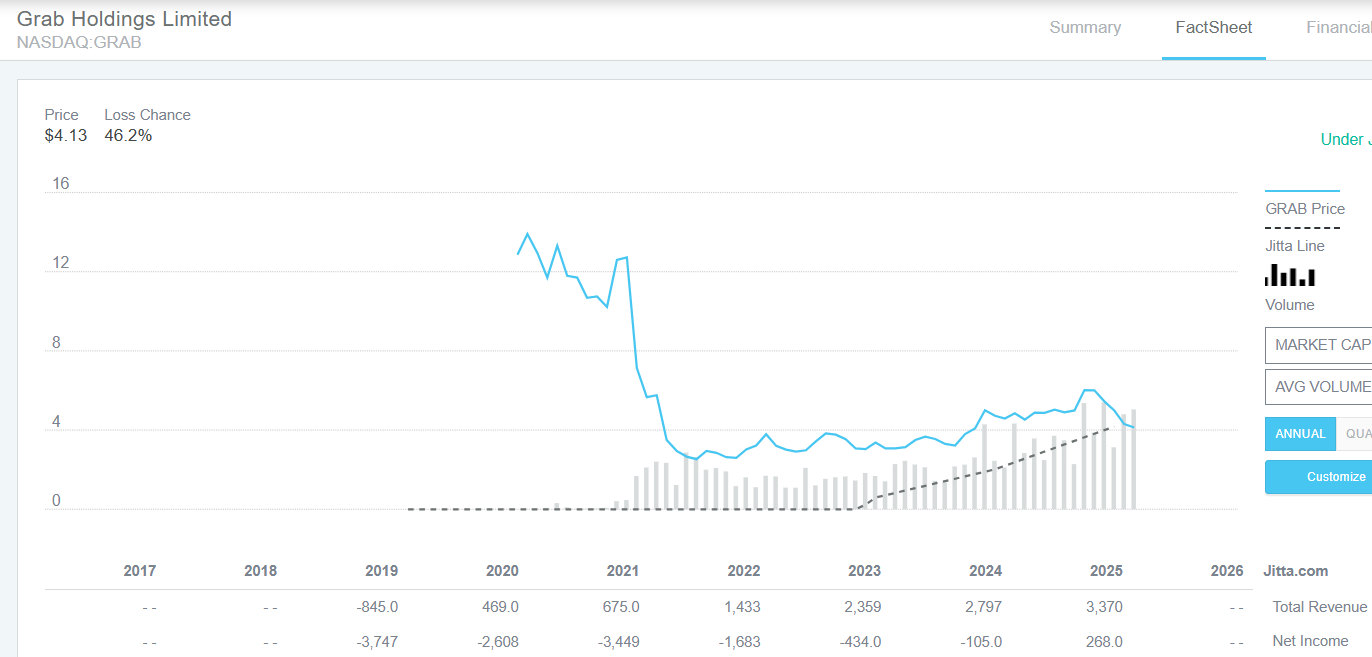Select the 2017 year column header
Viewport: 1372px width, 657px height.
click(x=140, y=571)
